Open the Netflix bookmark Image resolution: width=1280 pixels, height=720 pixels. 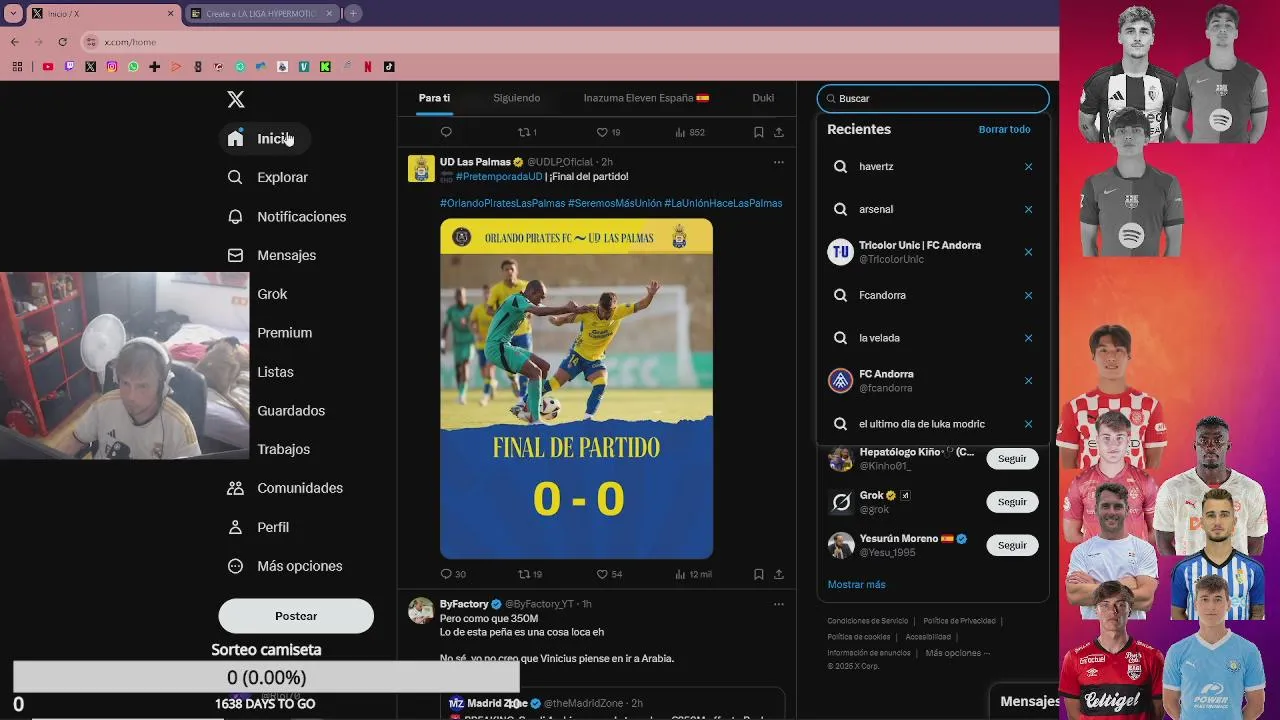[368, 67]
